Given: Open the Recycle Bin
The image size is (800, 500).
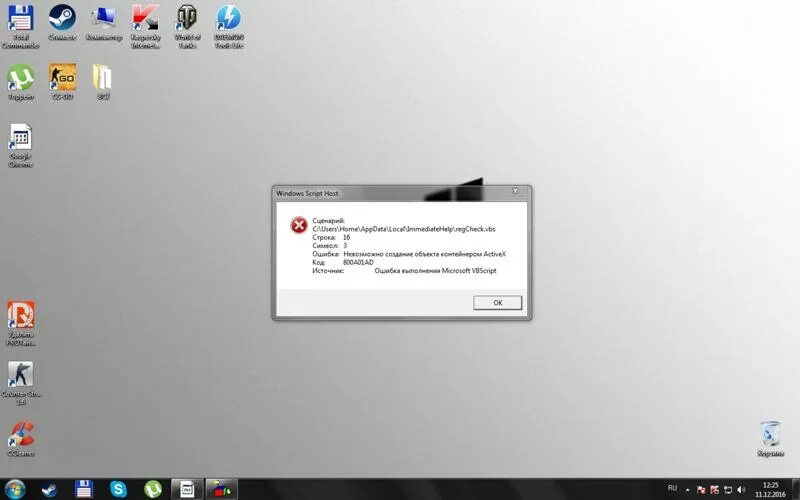Looking at the screenshot, I should coord(770,438).
